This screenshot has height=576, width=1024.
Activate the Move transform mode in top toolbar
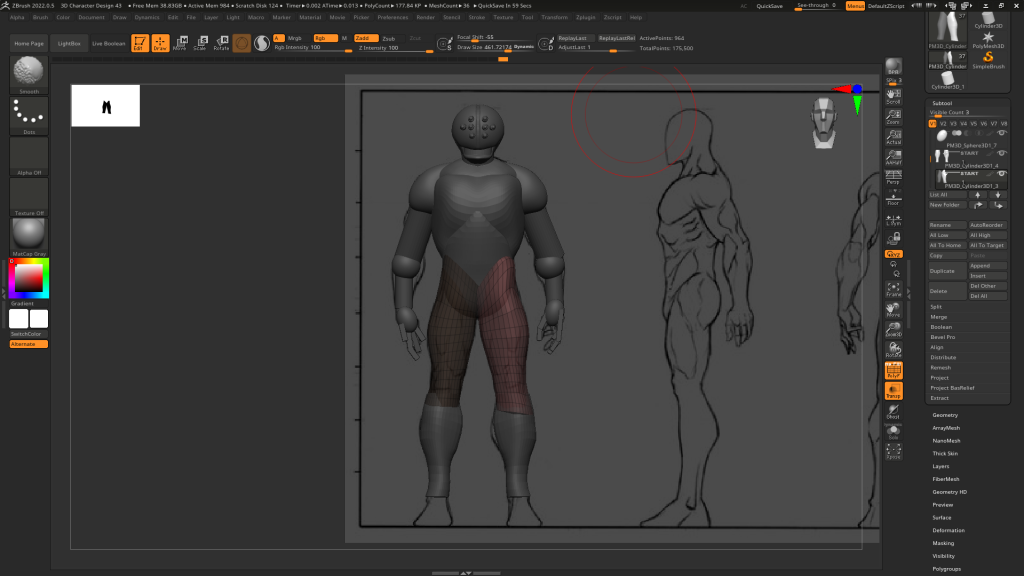(179, 43)
